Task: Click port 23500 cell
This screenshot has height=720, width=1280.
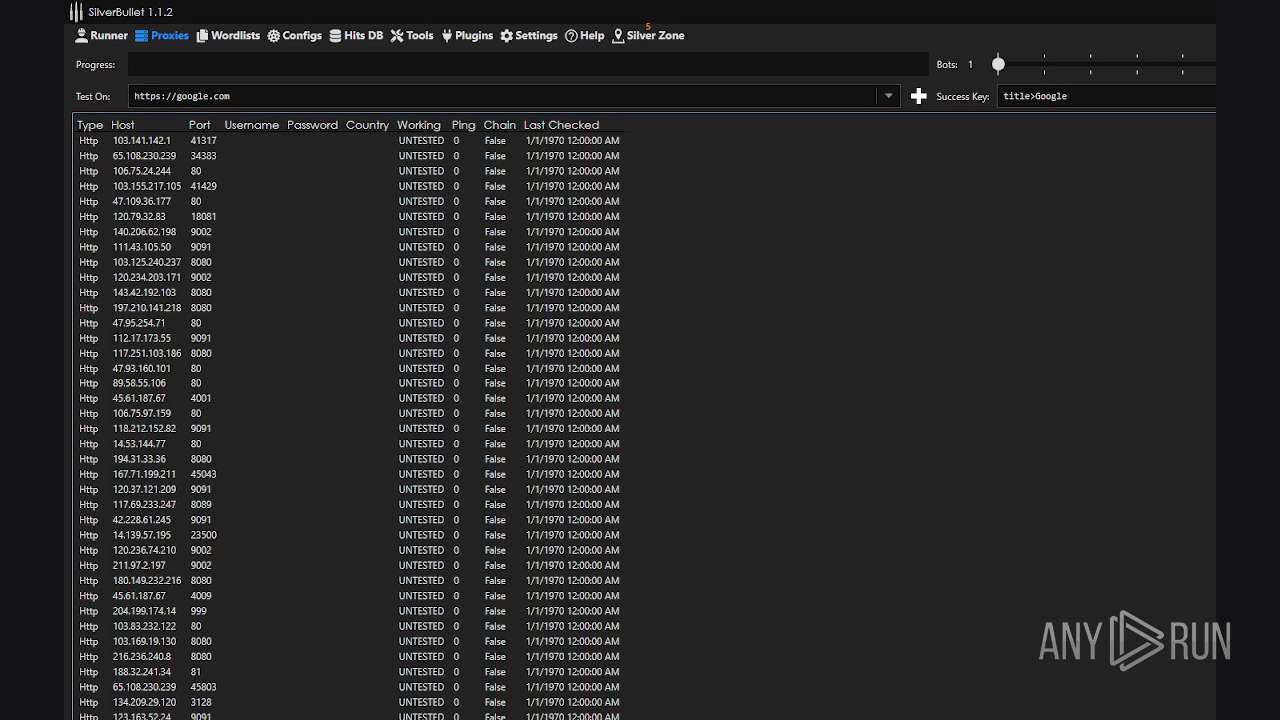Action: (203, 535)
